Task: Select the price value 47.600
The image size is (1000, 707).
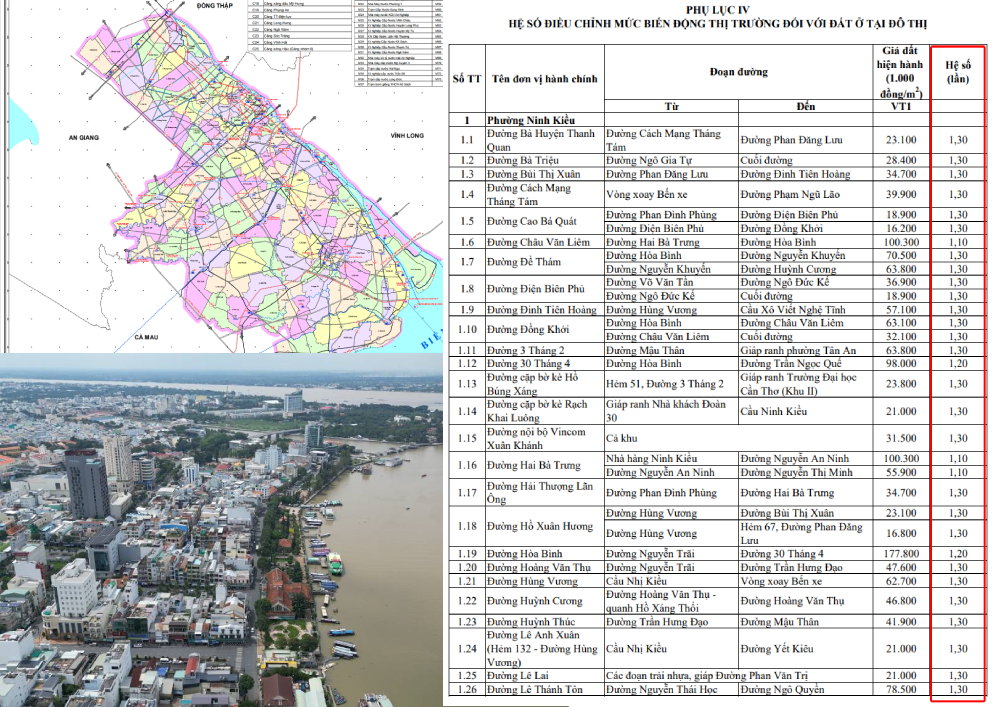Action: [901, 567]
